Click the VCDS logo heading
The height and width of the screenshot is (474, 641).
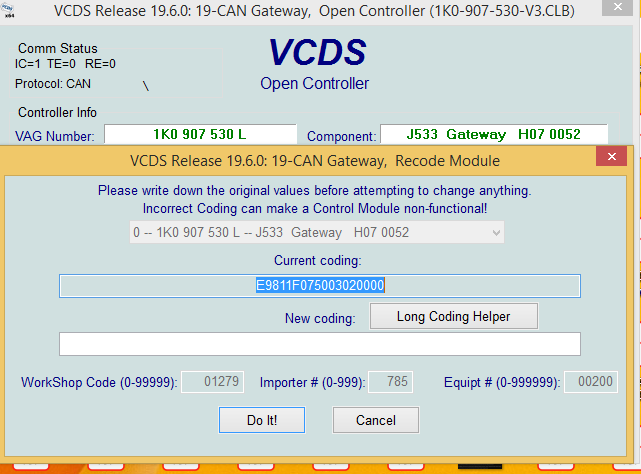317,52
